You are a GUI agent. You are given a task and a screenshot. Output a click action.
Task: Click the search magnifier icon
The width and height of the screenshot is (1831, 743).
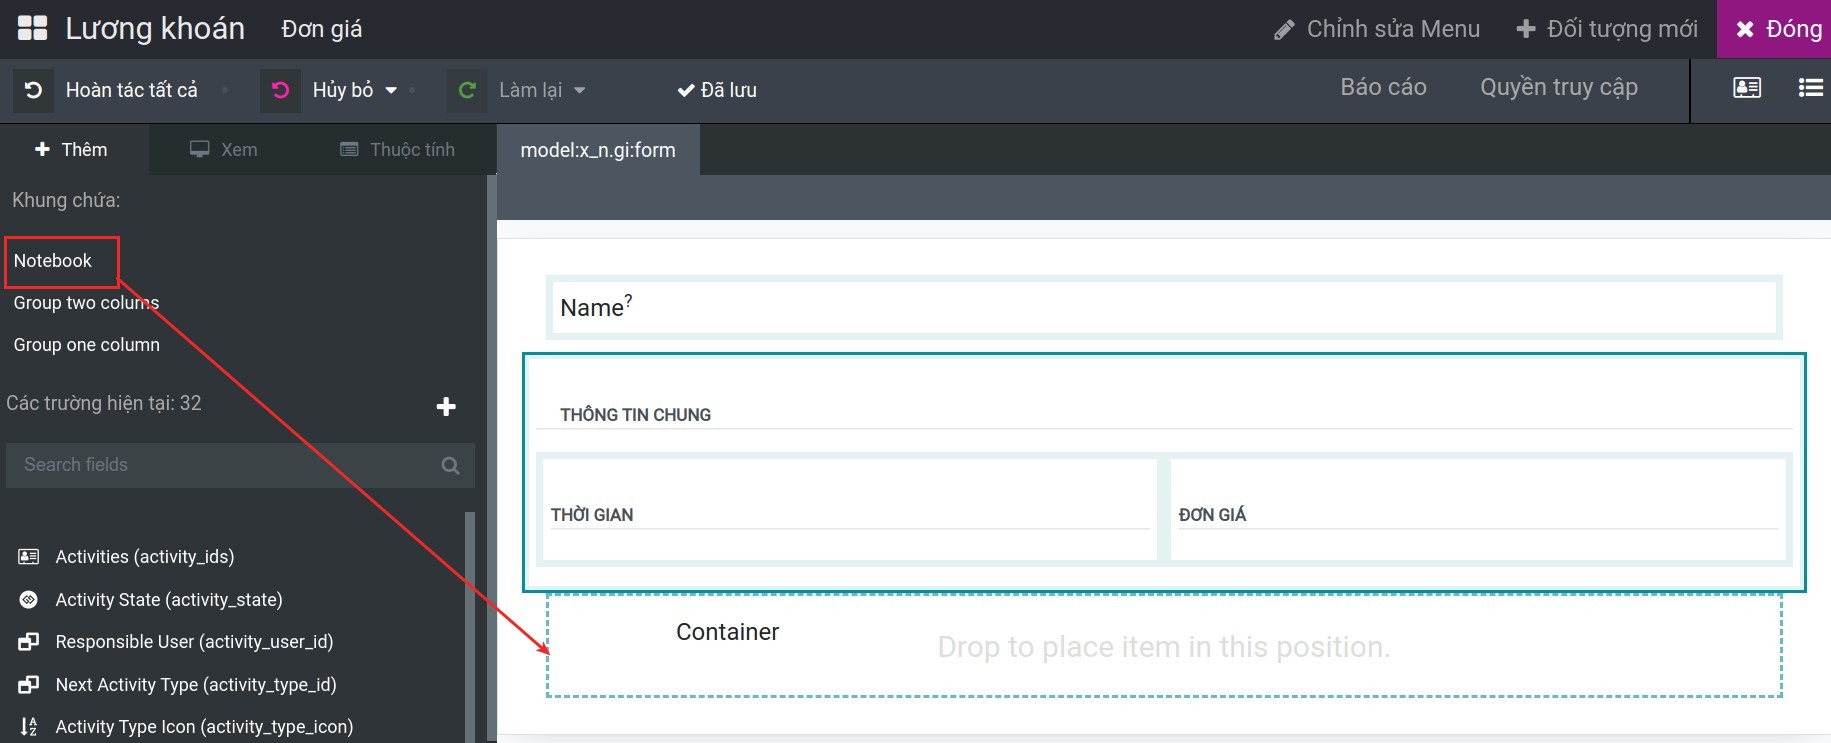[x=450, y=465]
